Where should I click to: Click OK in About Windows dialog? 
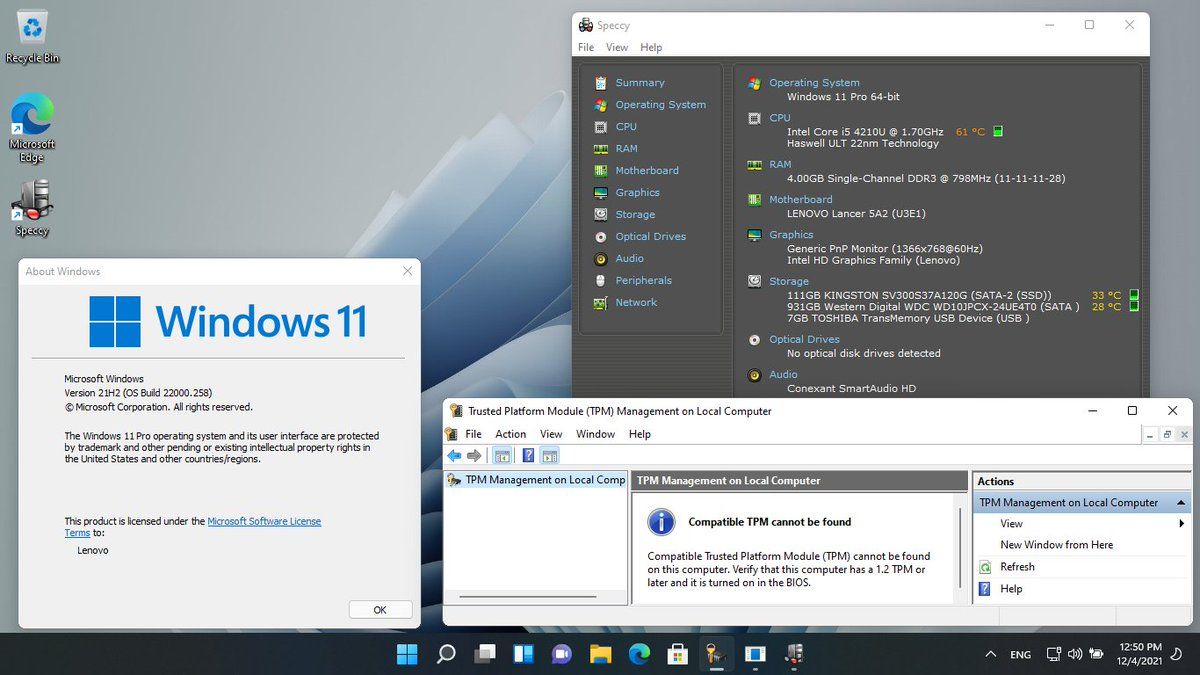coord(380,609)
